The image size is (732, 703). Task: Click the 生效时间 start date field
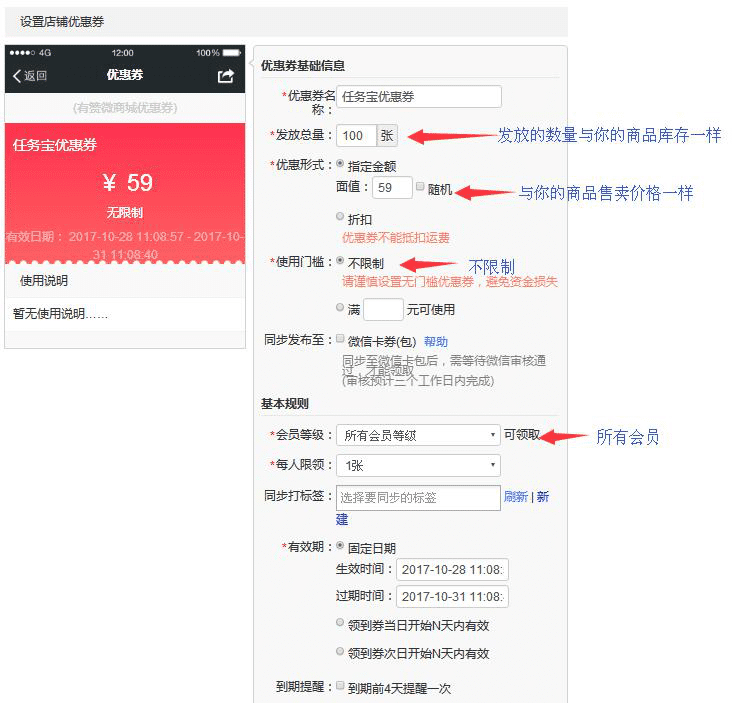coord(452,569)
